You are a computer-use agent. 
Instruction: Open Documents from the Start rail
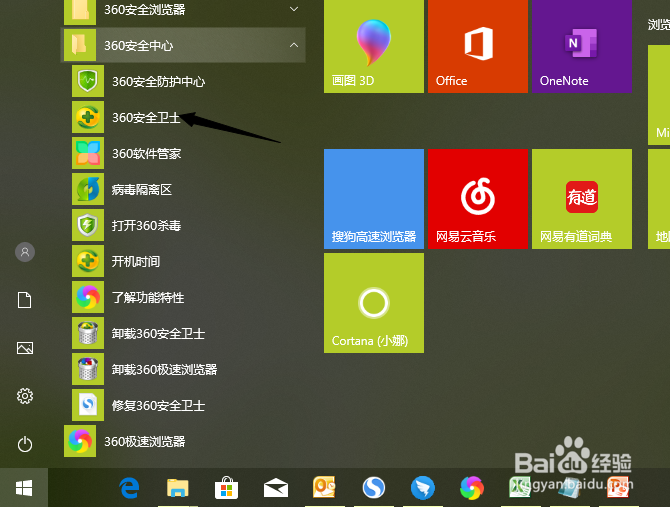point(24,300)
